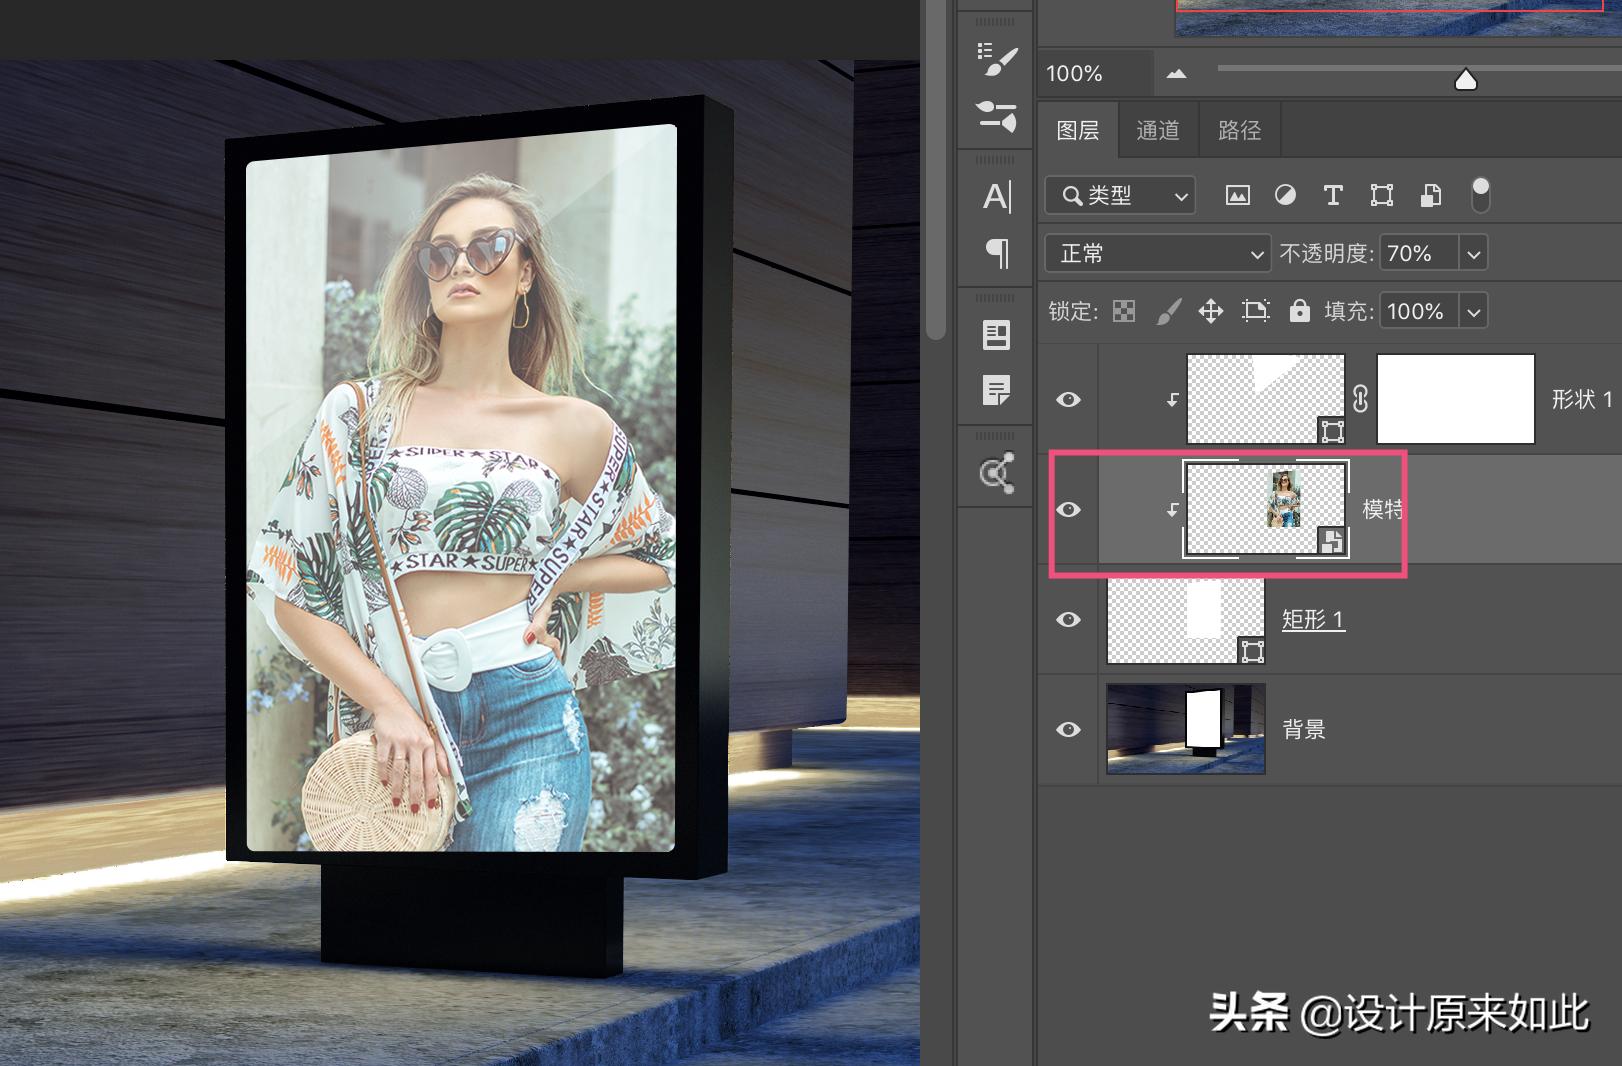The height and width of the screenshot is (1066, 1622).
Task: Hide the 矩形 1 layer visibility
Action: point(1068,620)
